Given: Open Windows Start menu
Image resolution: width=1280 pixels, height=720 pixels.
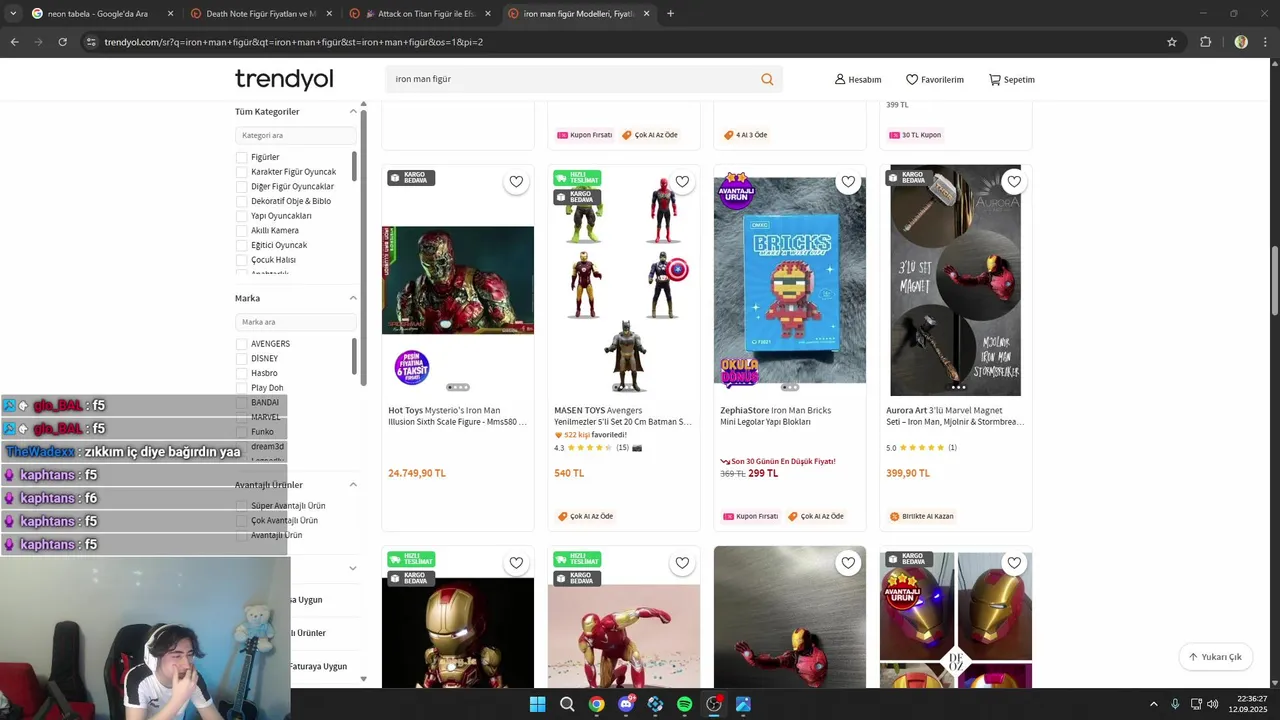Looking at the screenshot, I should click(x=537, y=704).
